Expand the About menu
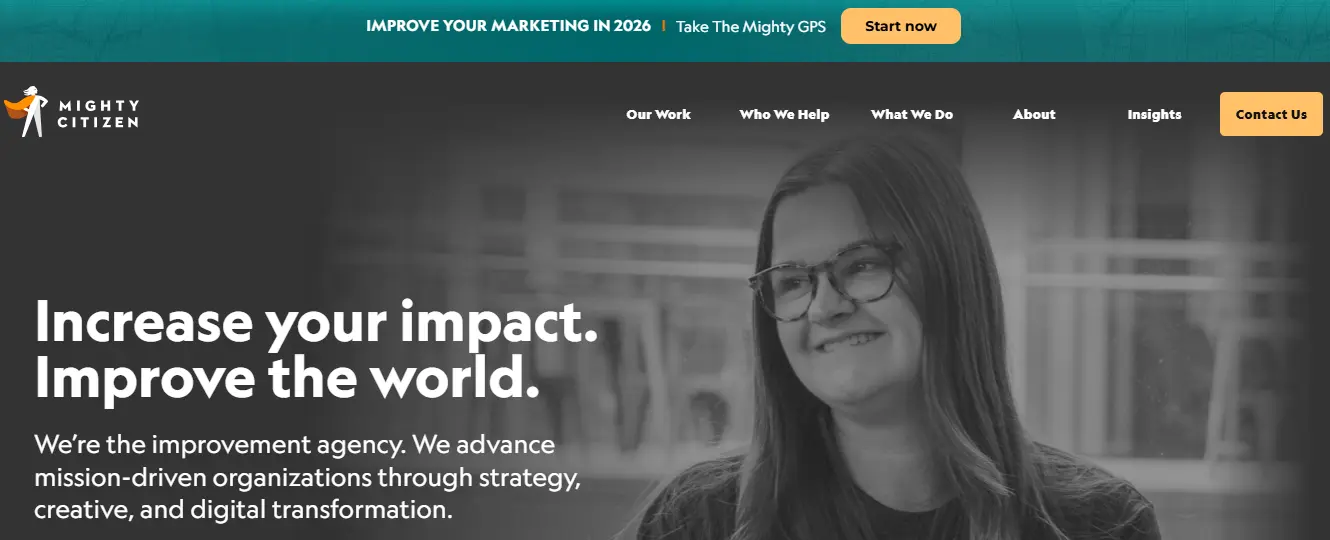1330x540 pixels. pos(1034,114)
